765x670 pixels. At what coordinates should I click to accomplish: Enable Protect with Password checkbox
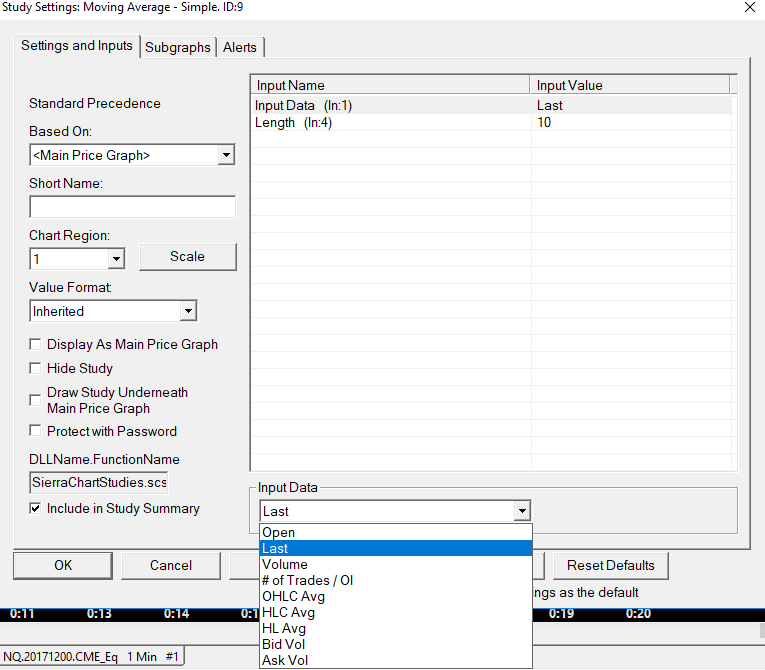tap(35, 431)
